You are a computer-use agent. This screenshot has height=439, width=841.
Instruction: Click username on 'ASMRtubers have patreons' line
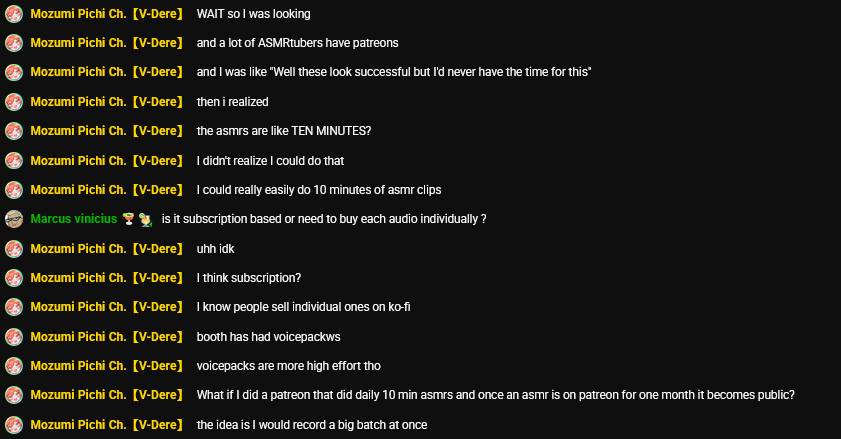pyautogui.click(x=78, y=43)
